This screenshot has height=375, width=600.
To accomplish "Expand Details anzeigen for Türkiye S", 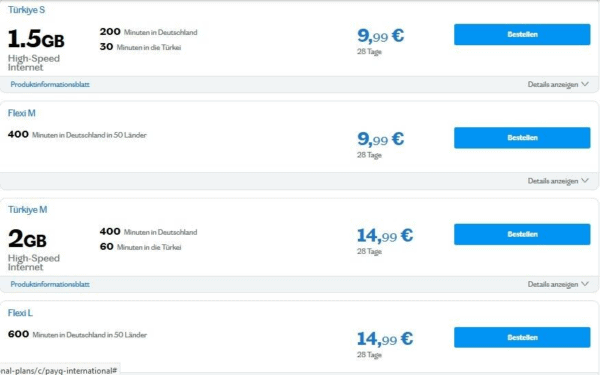I will (x=558, y=84).
